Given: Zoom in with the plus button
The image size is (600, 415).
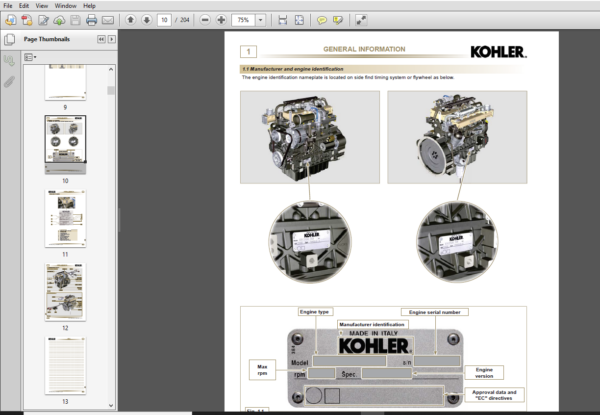Looking at the screenshot, I should pyautogui.click(x=221, y=20).
